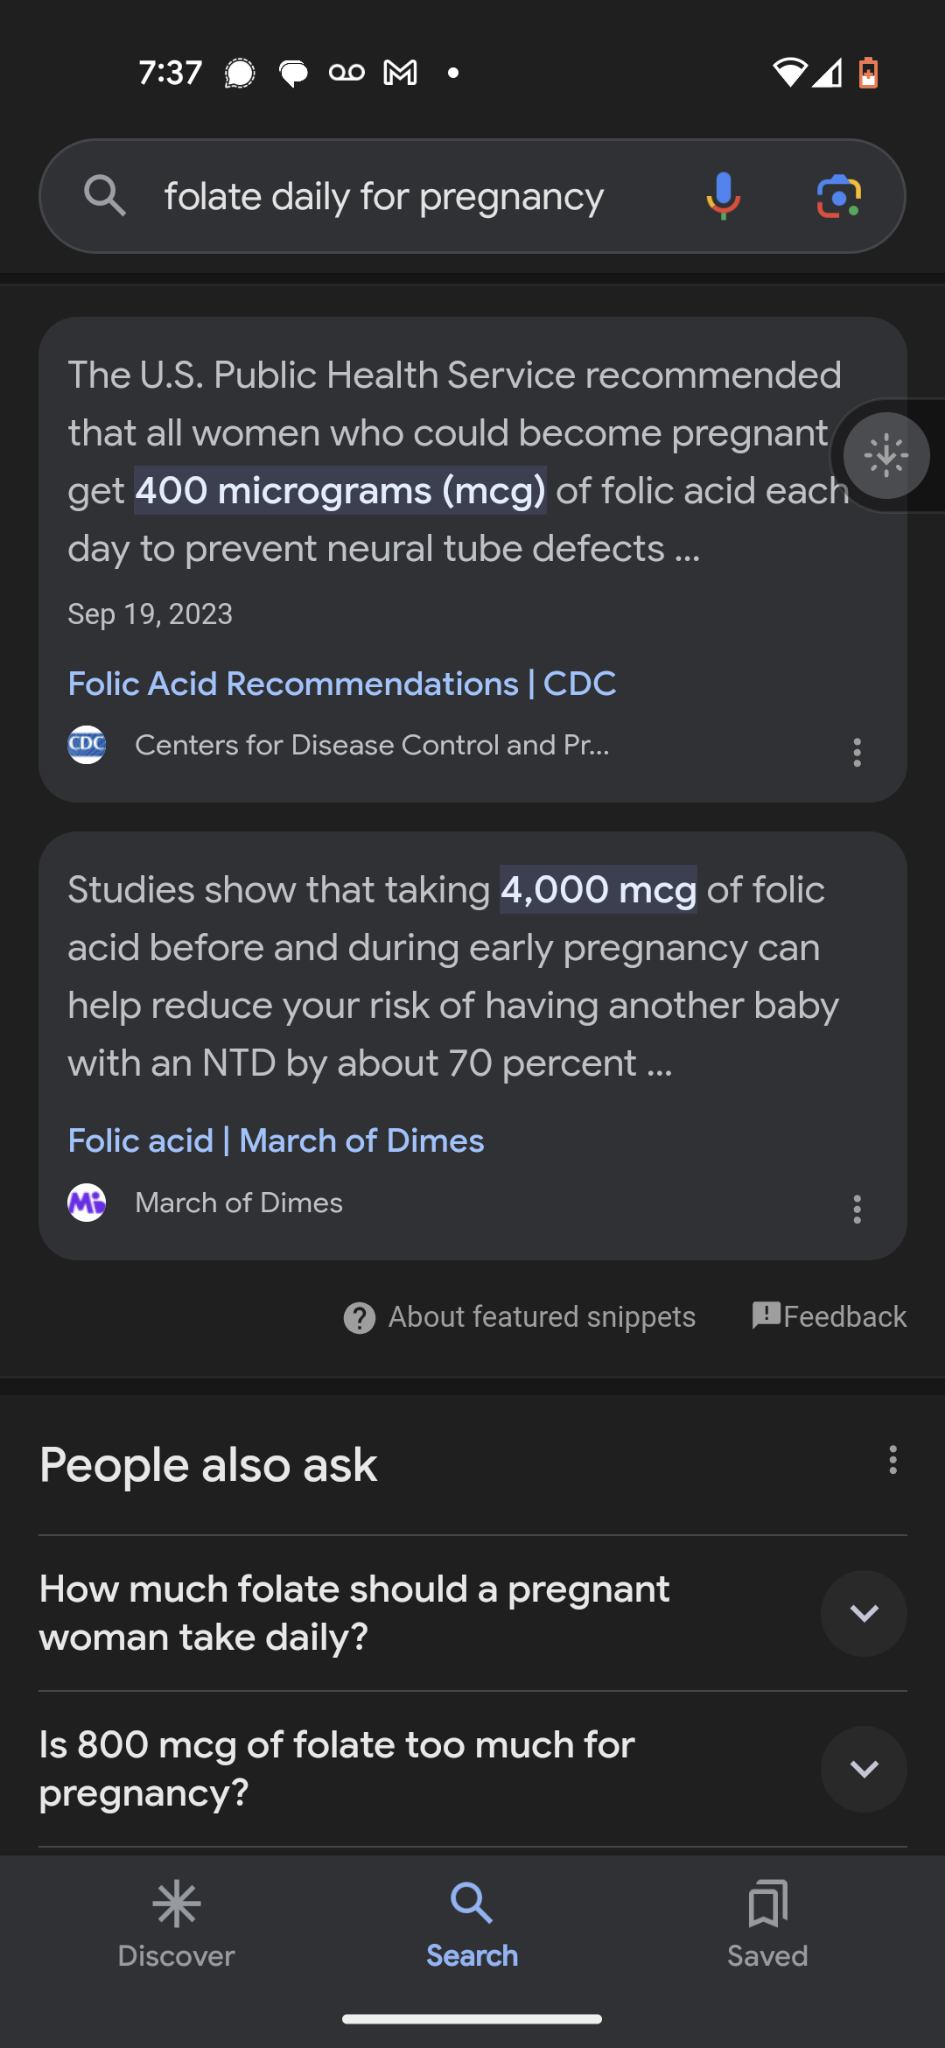Viewport: 945px width, 2048px height.
Task: Open Google Lens camera search
Action: click(839, 196)
